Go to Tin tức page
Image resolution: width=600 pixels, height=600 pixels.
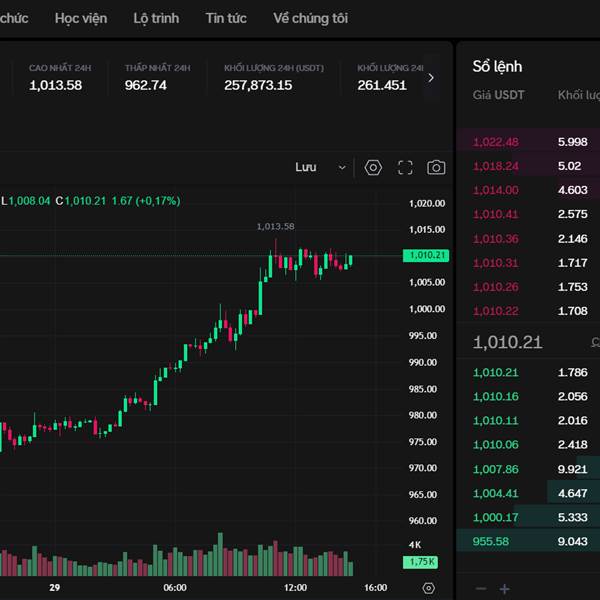[x=226, y=18]
